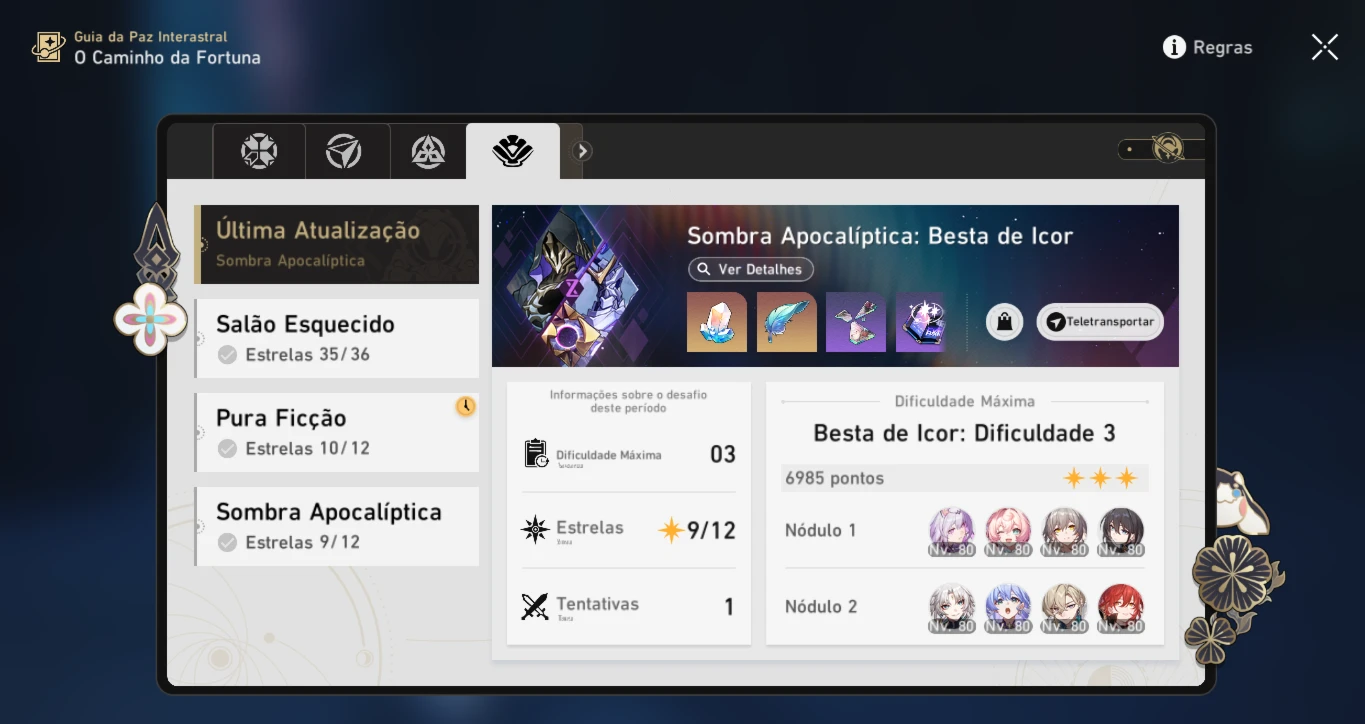Viewport: 1365px width, 724px height.
Task: Click the Sombra Apocalíptica: Besta de Icor heading
Action: coord(880,236)
